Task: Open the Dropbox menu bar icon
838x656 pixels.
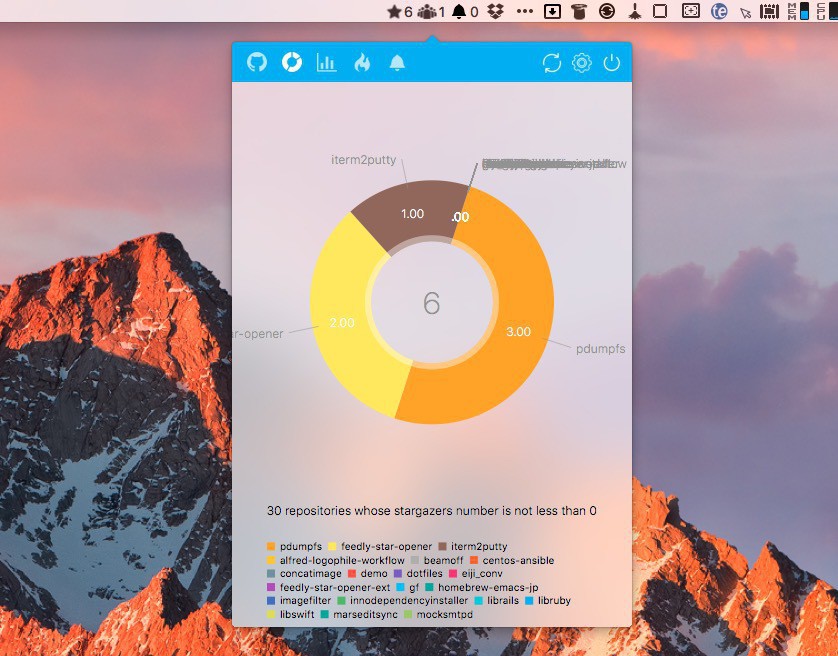Action: tap(496, 11)
